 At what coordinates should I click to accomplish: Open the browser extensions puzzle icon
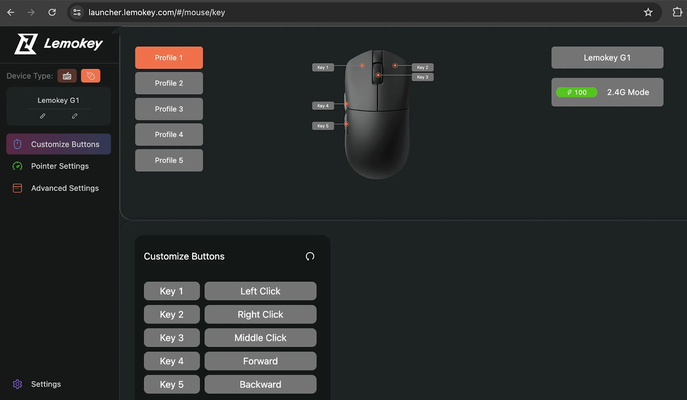click(676, 12)
